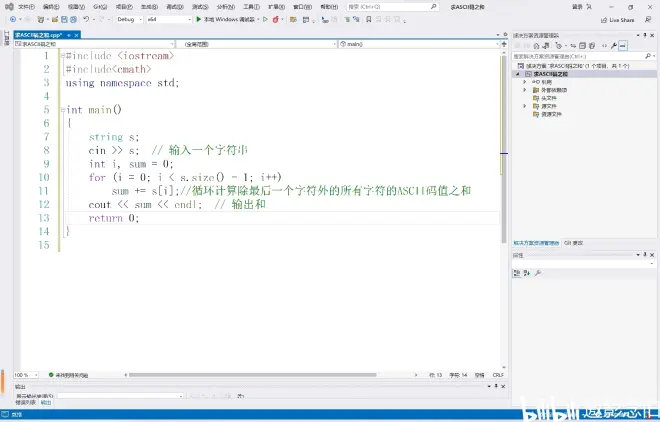Toggle the pin on the Solution Explorer panel
660x422 pixels.
(x=644, y=34)
